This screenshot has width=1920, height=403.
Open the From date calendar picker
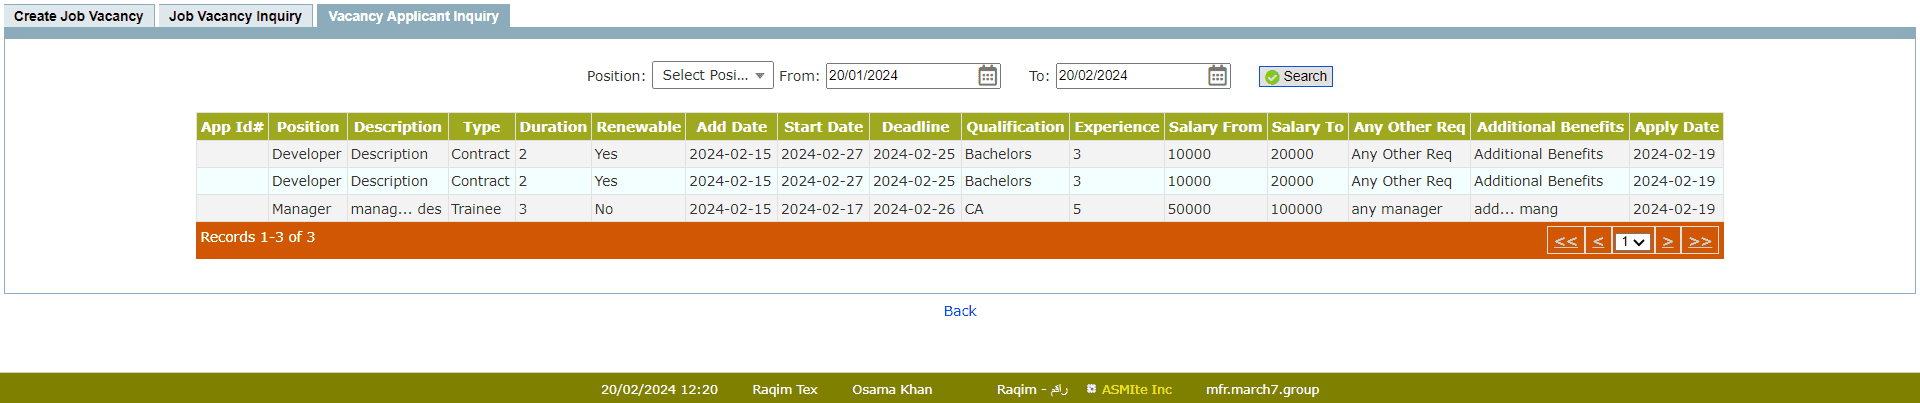pyautogui.click(x=987, y=76)
